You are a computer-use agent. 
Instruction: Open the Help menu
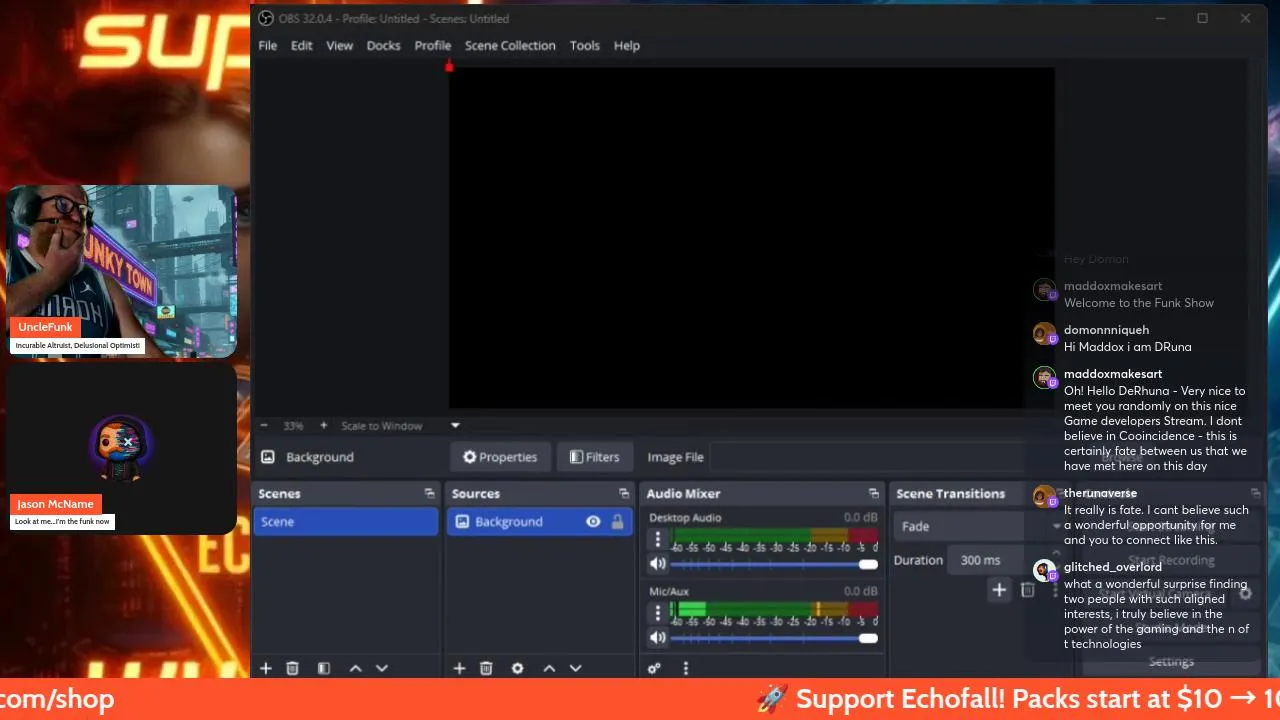click(627, 45)
